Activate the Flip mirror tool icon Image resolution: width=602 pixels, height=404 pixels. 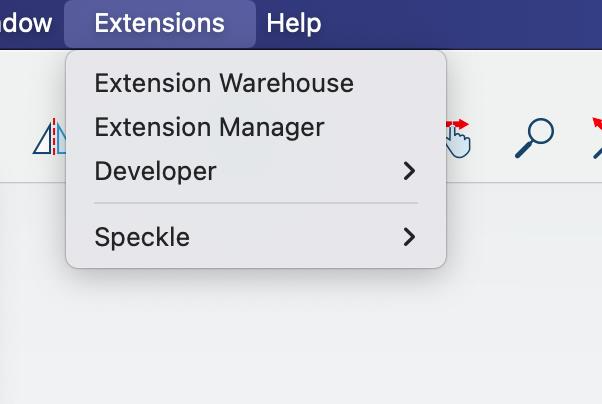click(50, 137)
